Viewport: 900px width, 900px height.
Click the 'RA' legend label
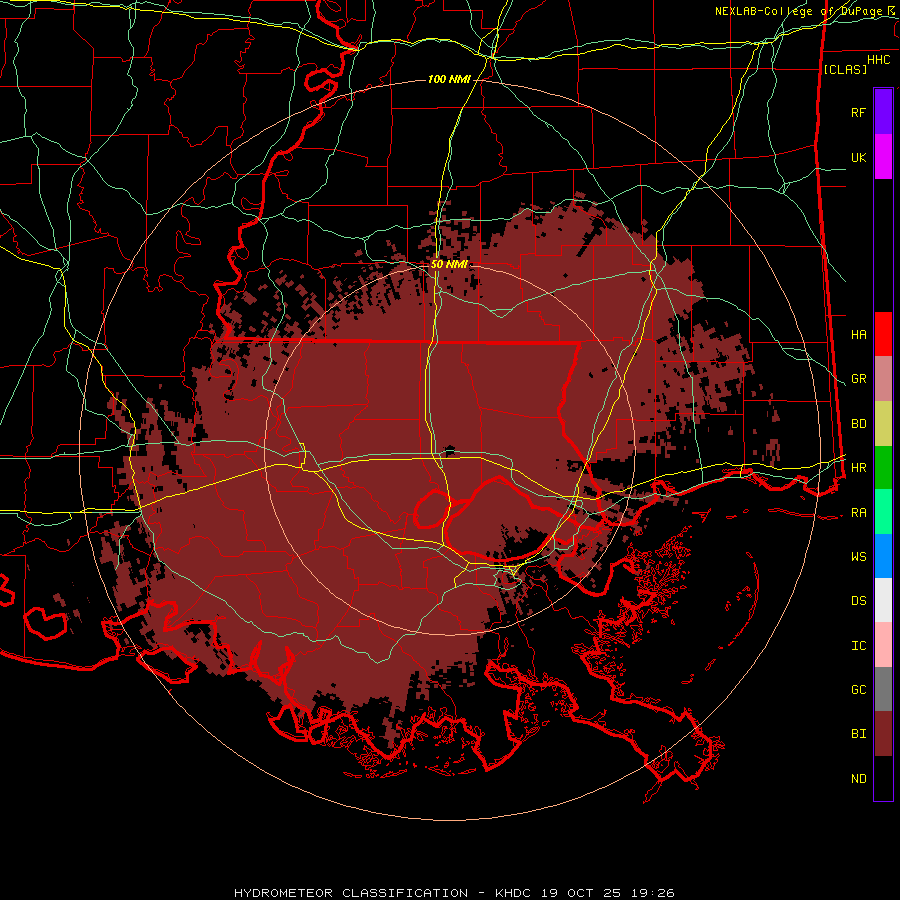(x=858, y=513)
